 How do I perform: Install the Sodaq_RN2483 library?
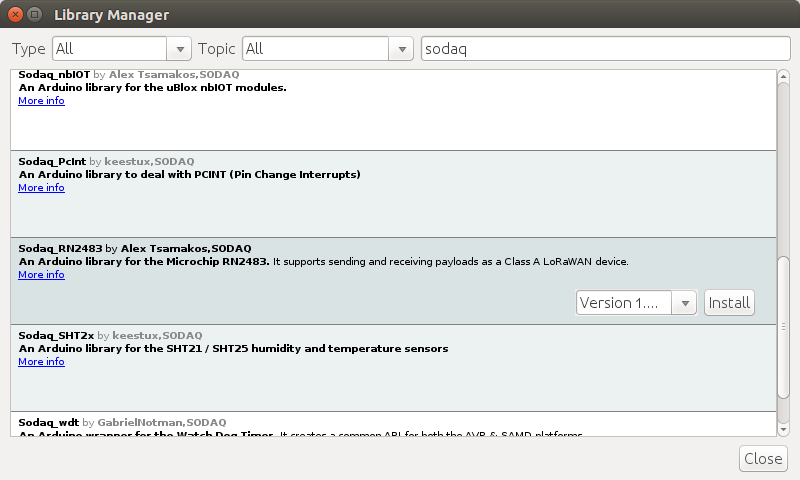pyautogui.click(x=729, y=303)
